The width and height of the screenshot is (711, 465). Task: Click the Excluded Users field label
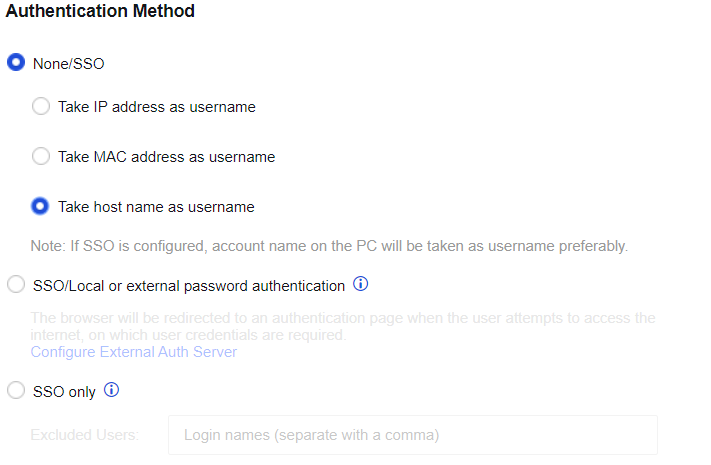tap(85, 435)
